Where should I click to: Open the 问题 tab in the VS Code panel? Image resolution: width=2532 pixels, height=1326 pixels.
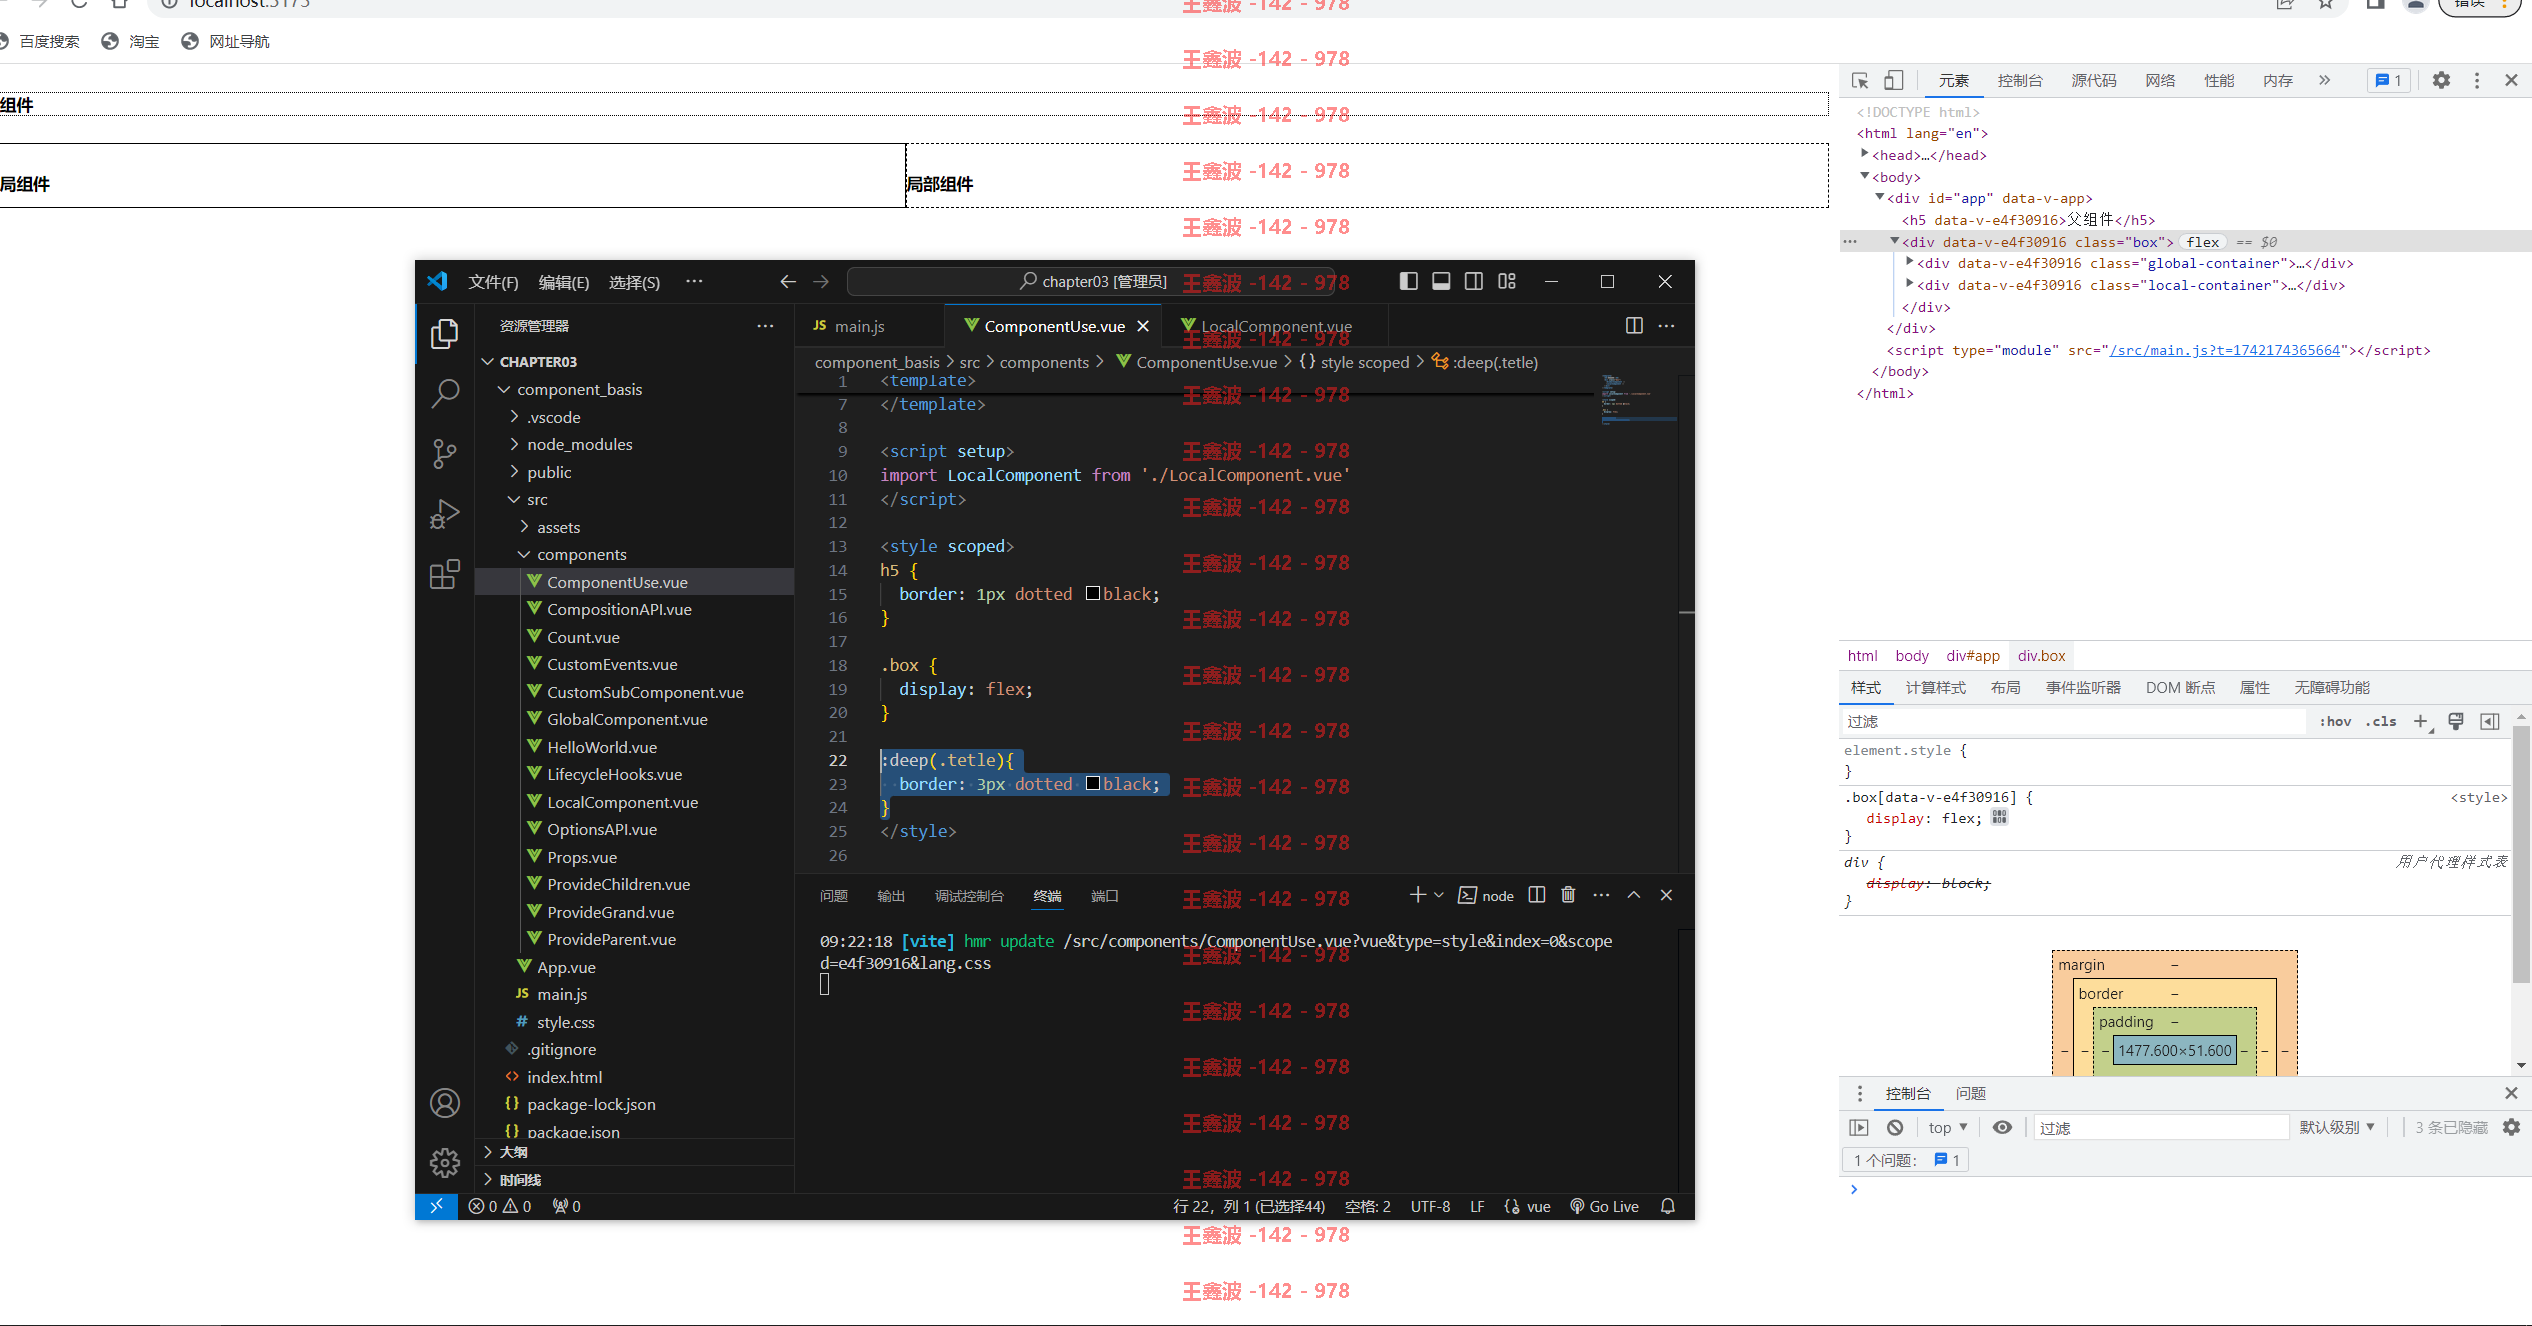[833, 896]
